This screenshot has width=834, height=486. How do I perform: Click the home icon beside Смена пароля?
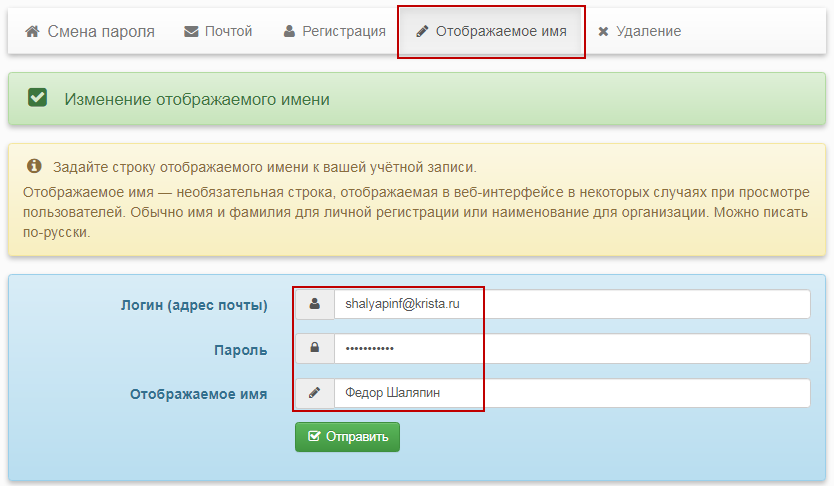(32, 32)
